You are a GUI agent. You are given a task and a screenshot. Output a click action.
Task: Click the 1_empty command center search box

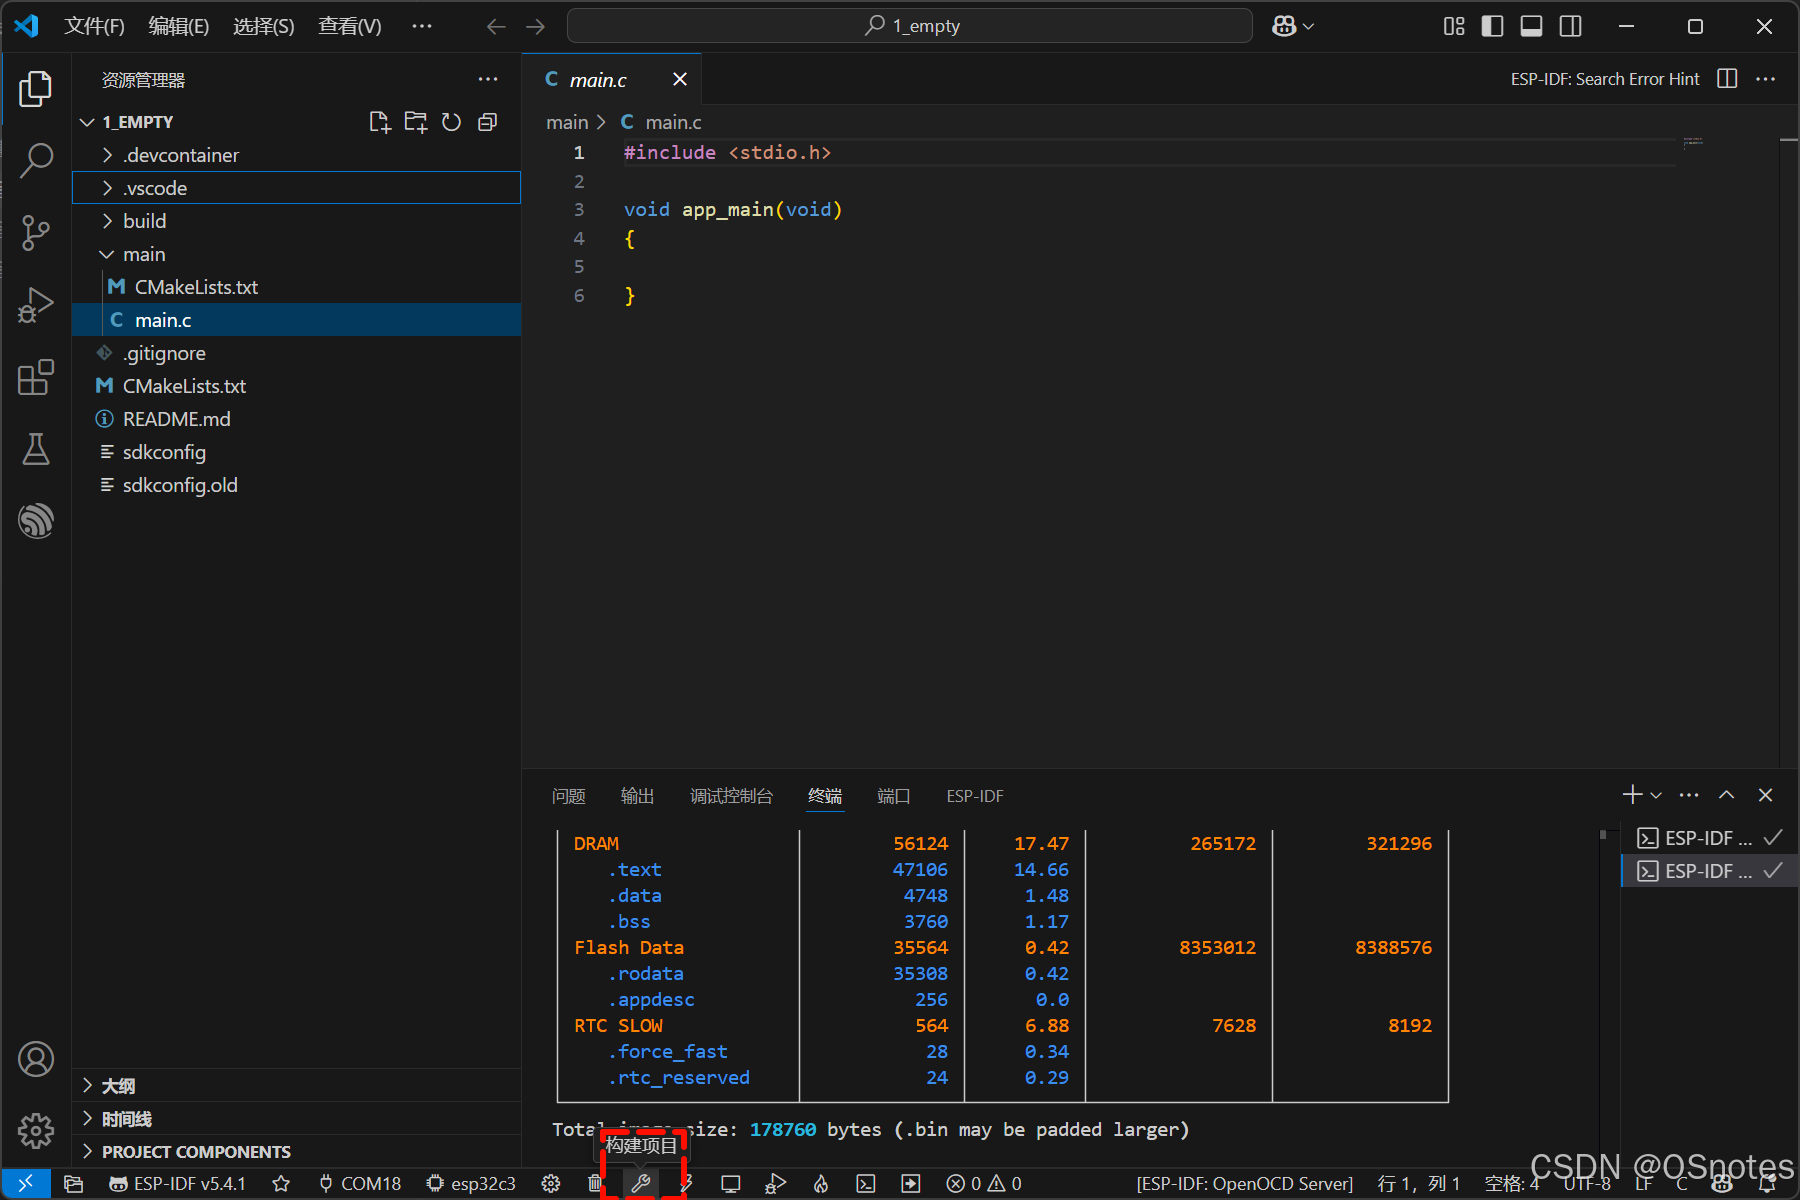coord(909,26)
